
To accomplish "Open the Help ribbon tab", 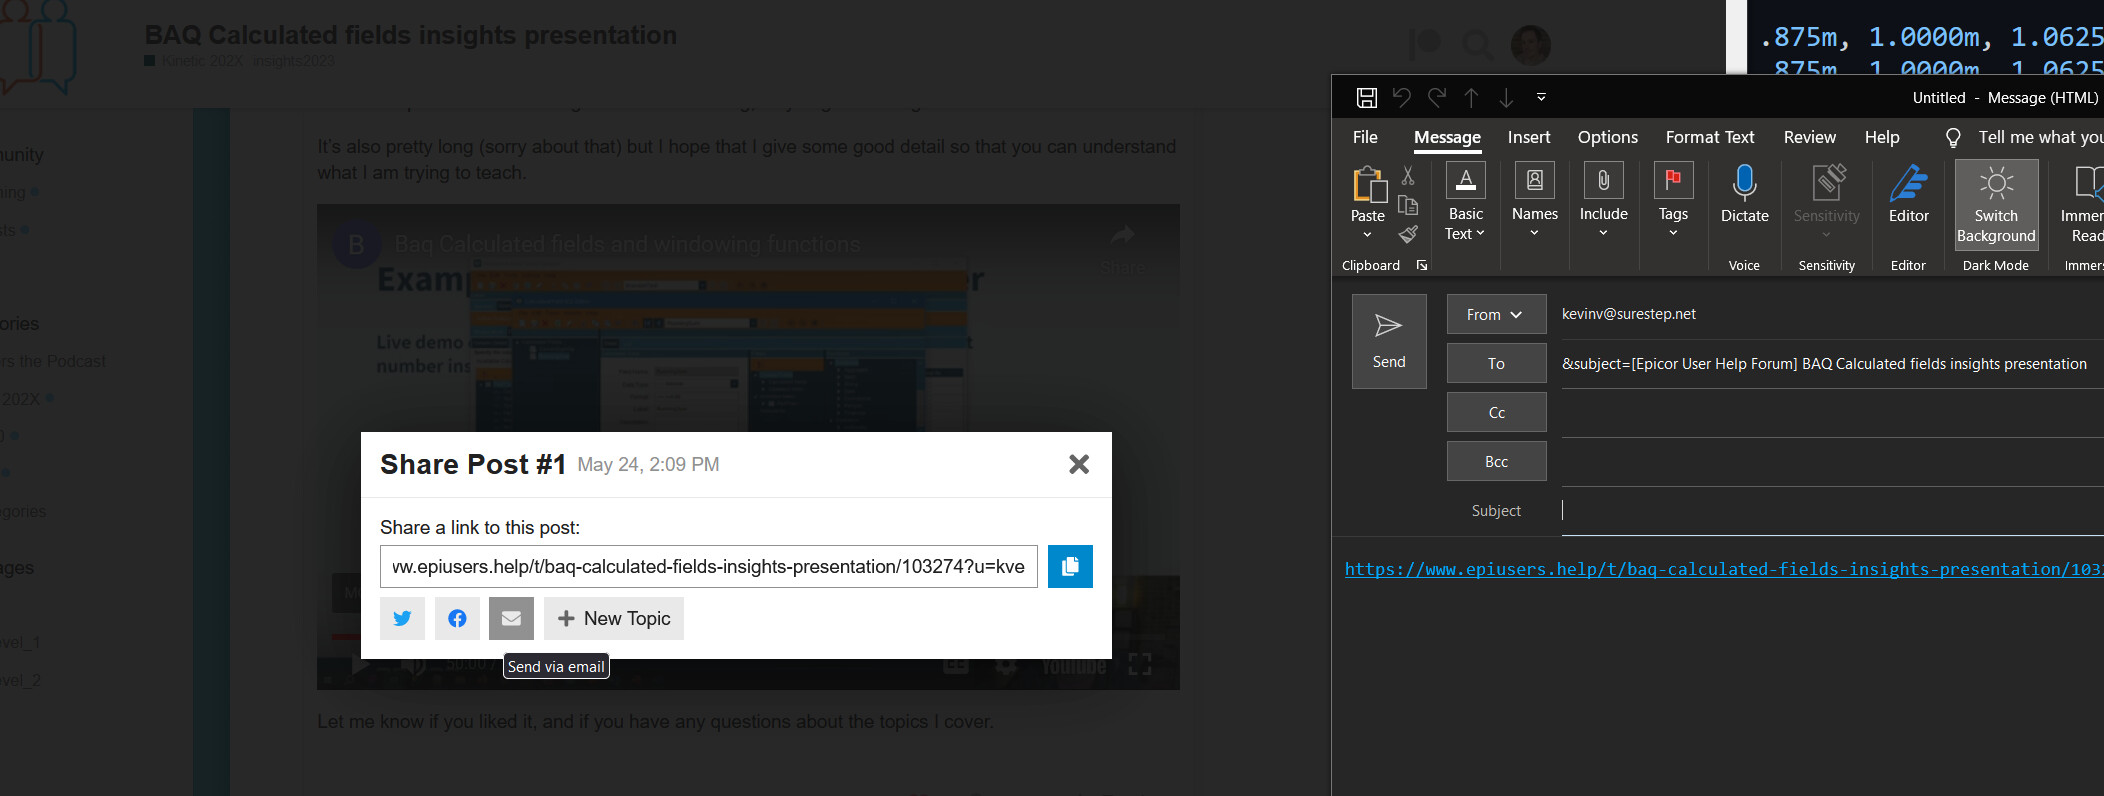I will tap(1882, 137).
